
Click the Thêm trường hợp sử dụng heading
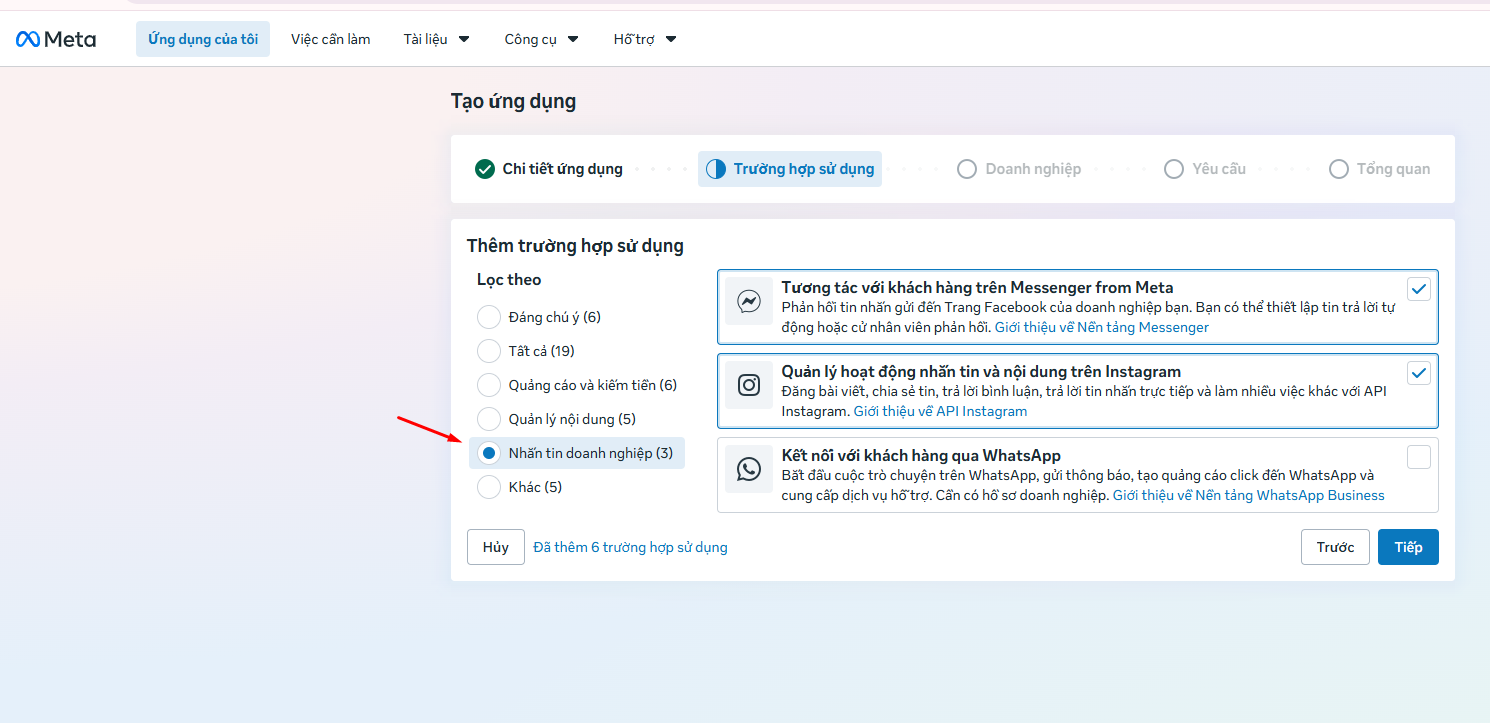(575, 246)
